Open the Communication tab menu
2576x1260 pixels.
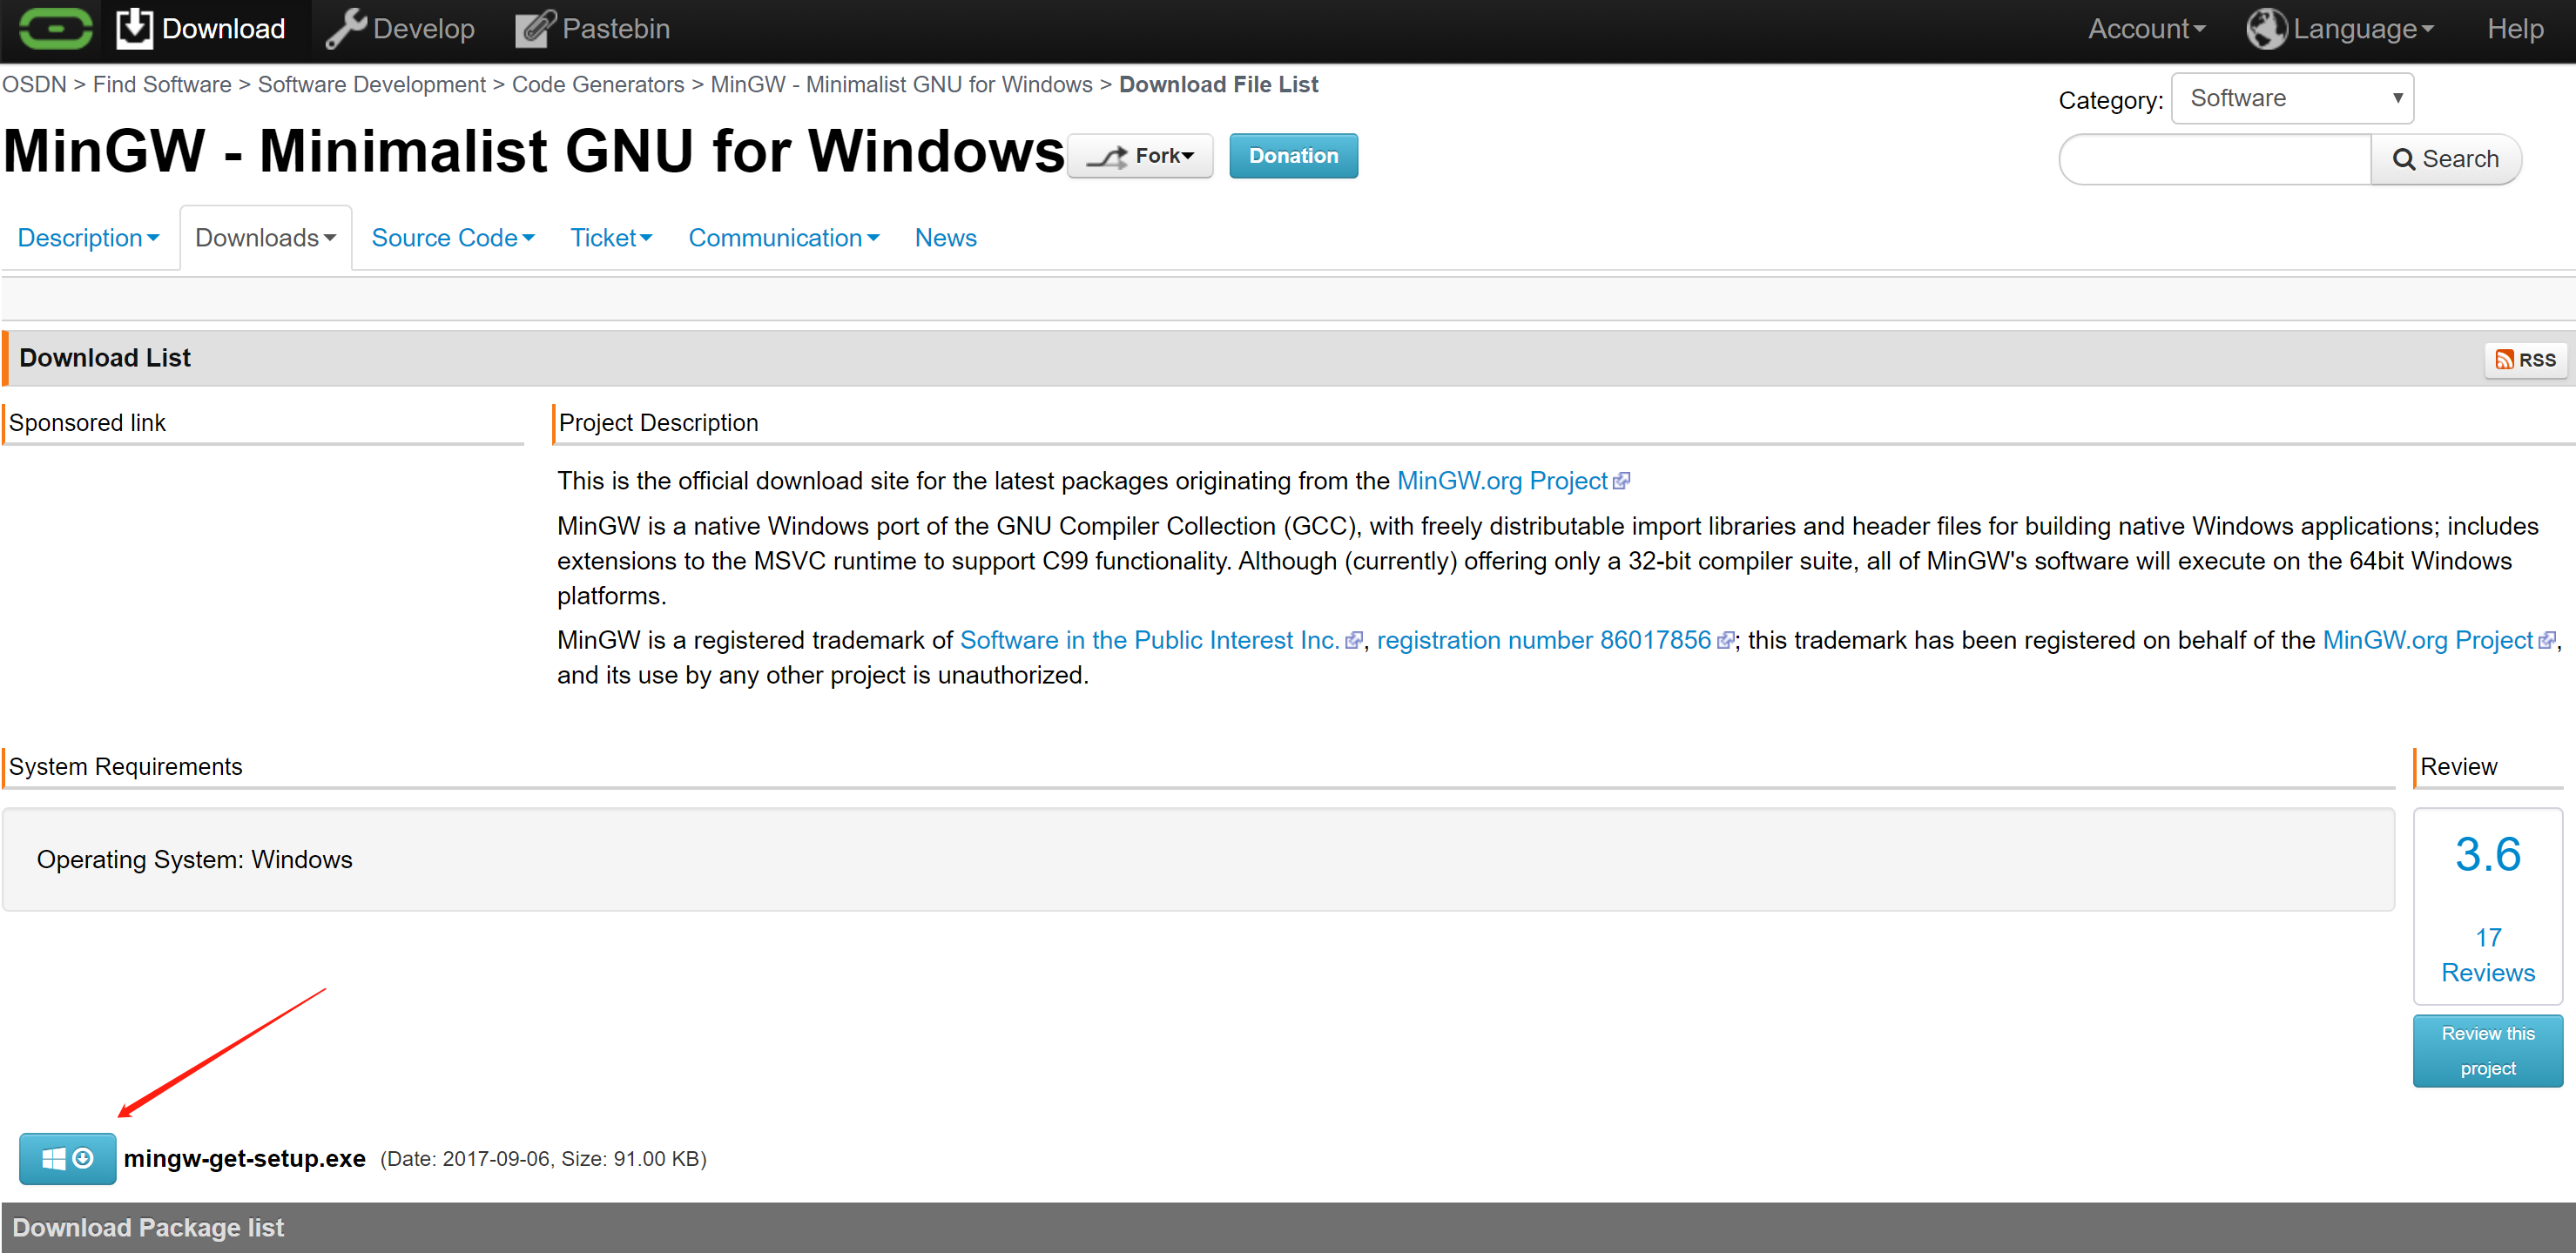[x=783, y=238]
